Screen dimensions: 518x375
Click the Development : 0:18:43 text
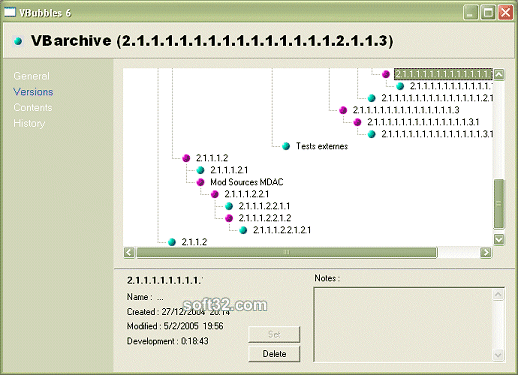click(168, 341)
